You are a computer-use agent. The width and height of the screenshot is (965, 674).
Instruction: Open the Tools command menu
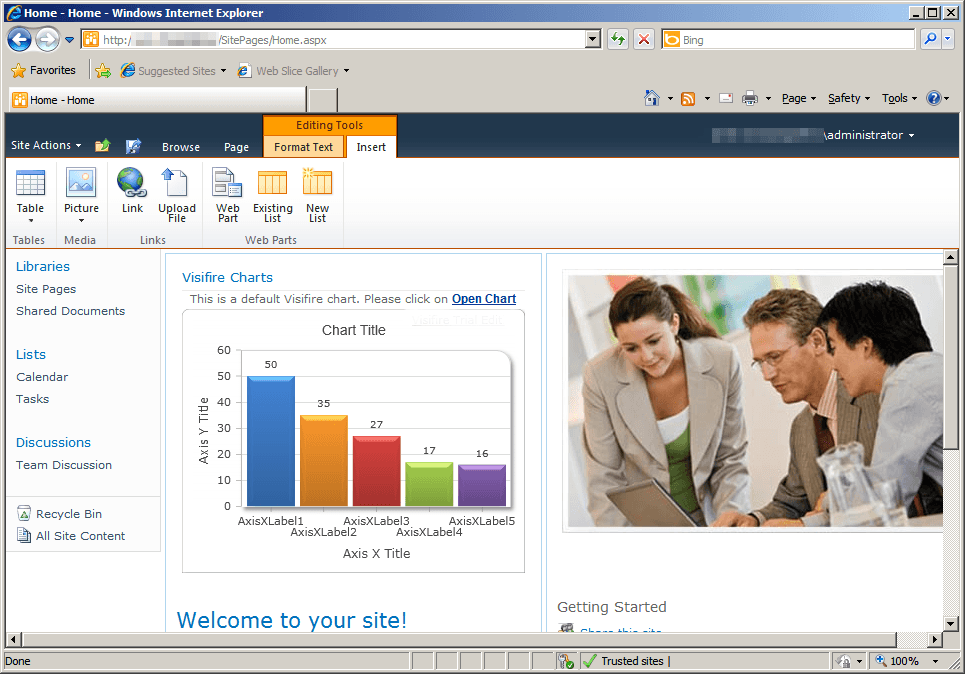click(x=899, y=98)
